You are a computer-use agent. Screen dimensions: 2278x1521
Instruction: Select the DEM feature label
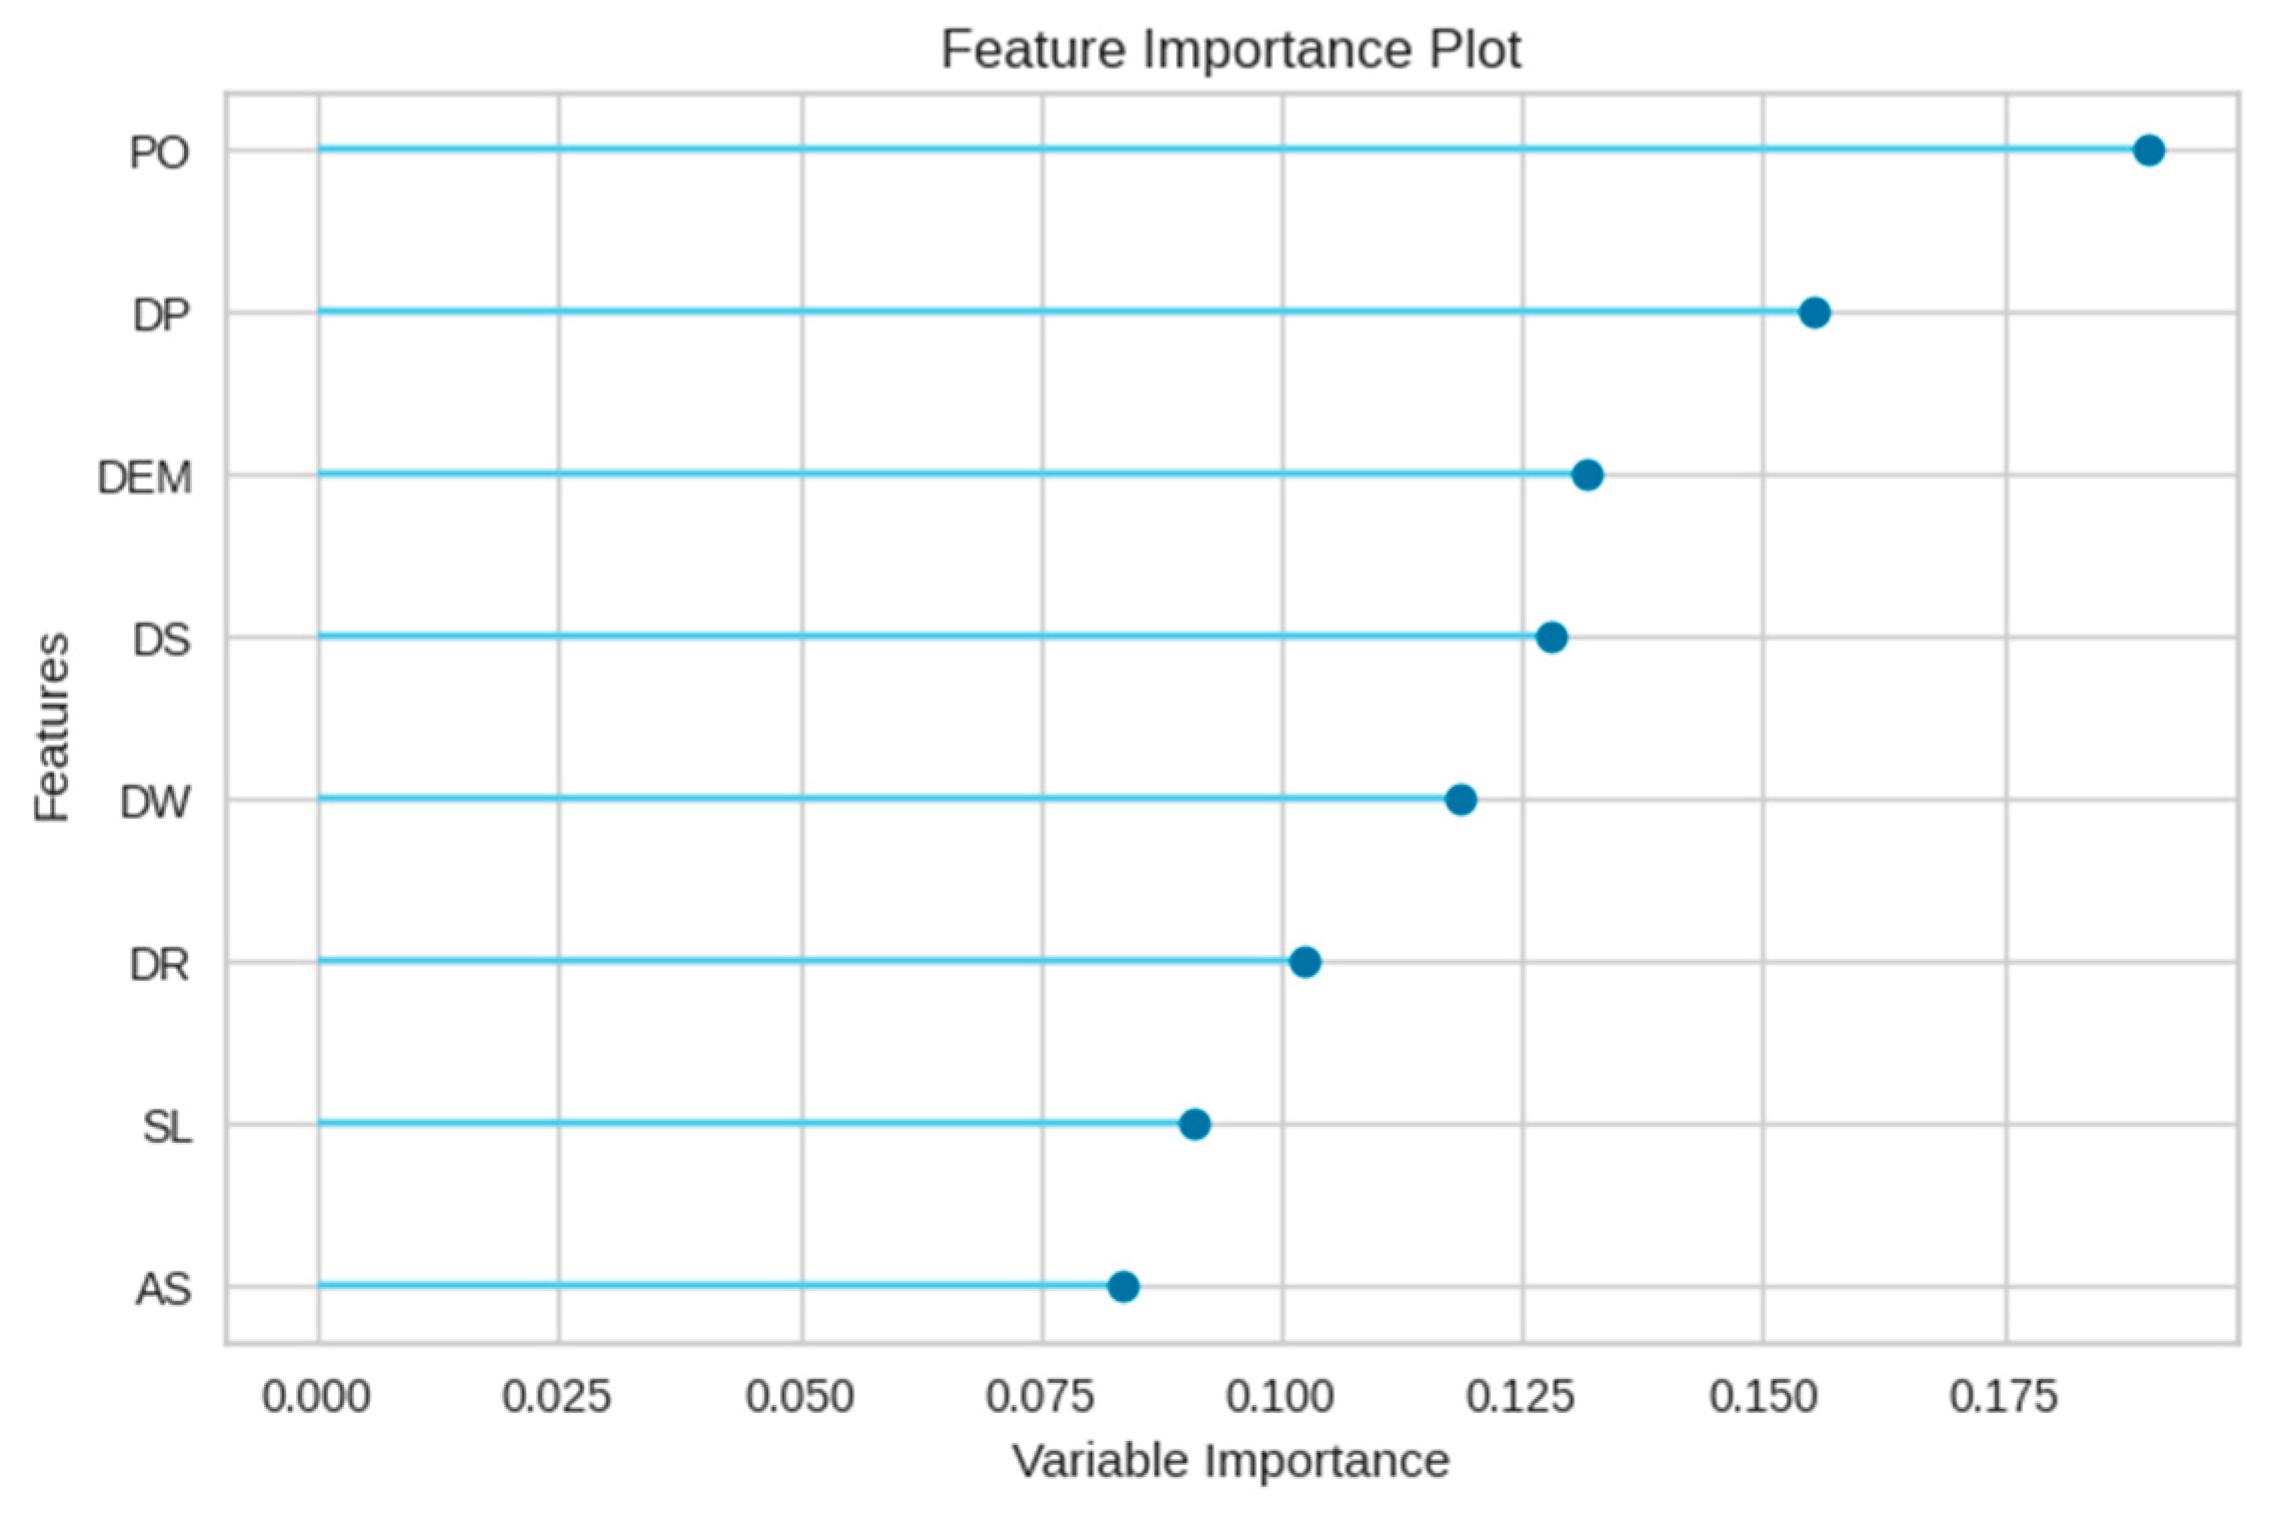click(145, 478)
